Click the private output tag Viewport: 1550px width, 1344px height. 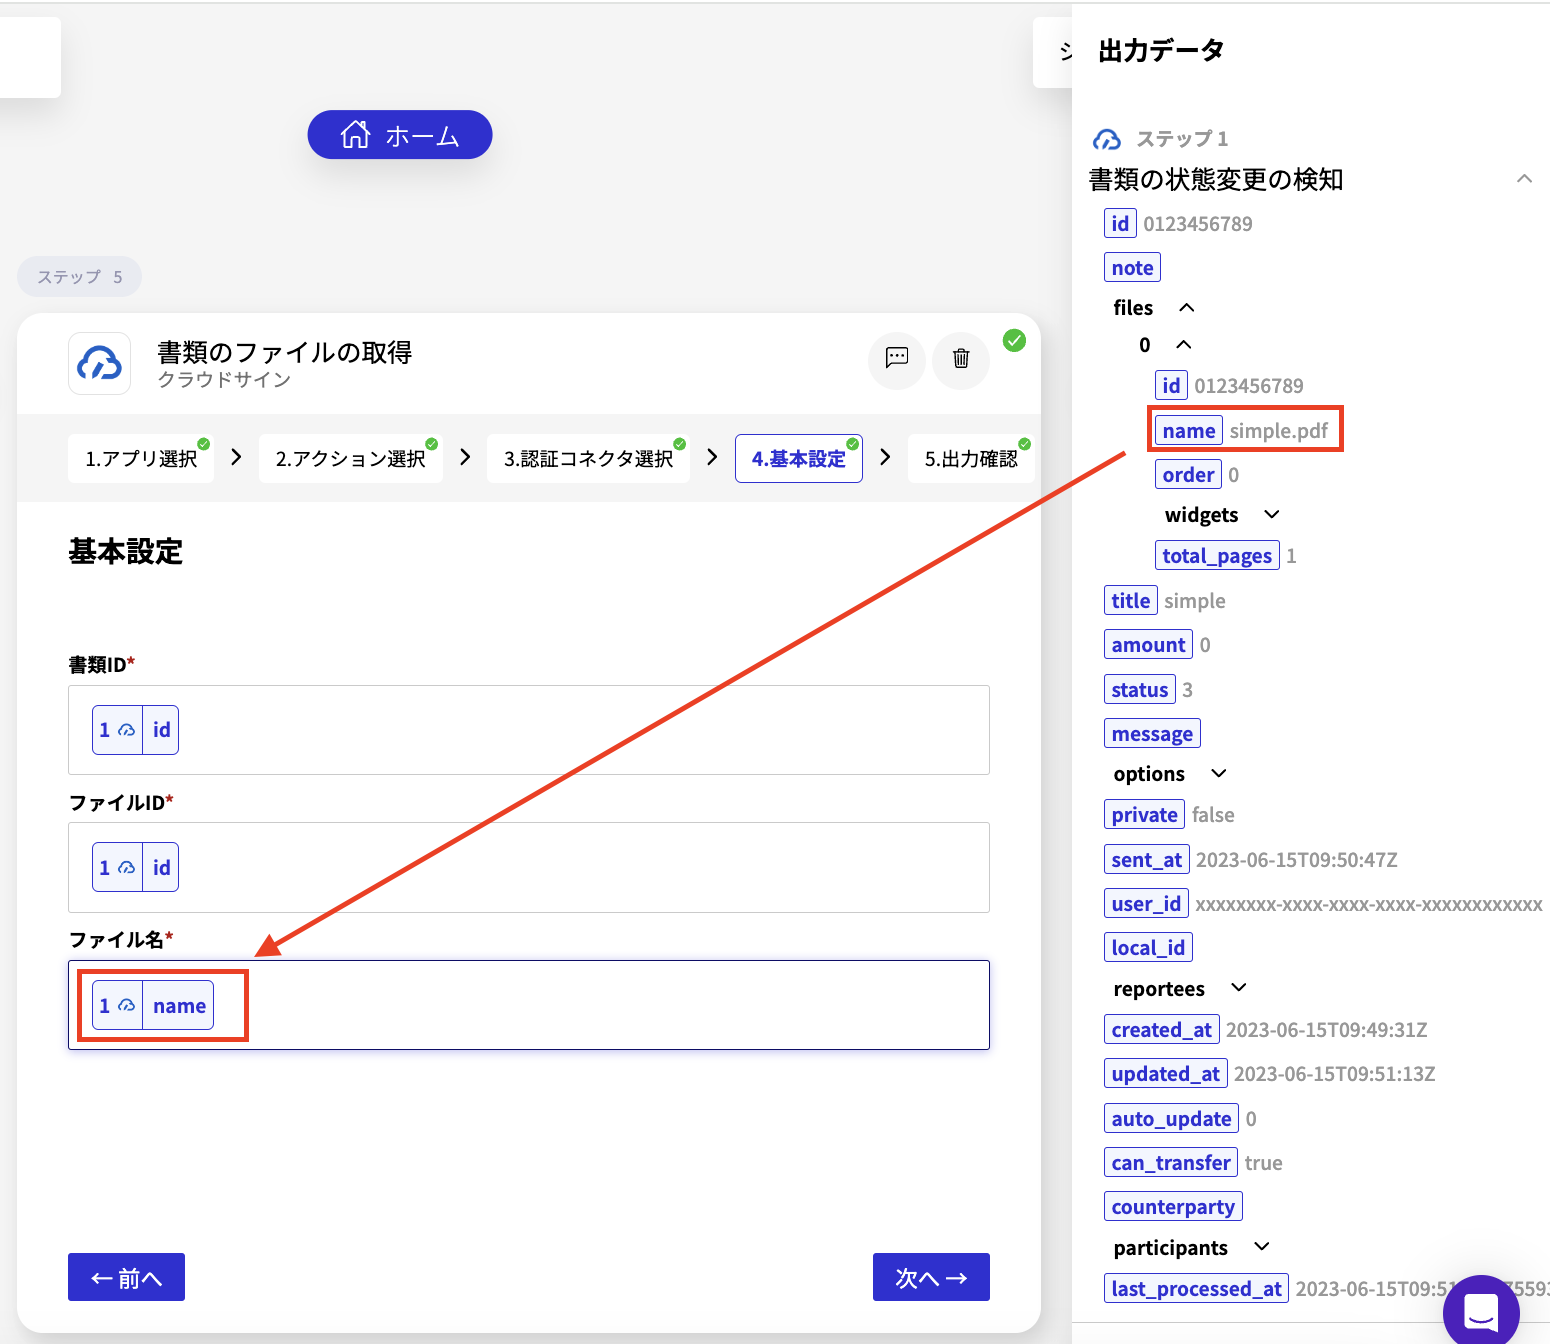[x=1144, y=815]
